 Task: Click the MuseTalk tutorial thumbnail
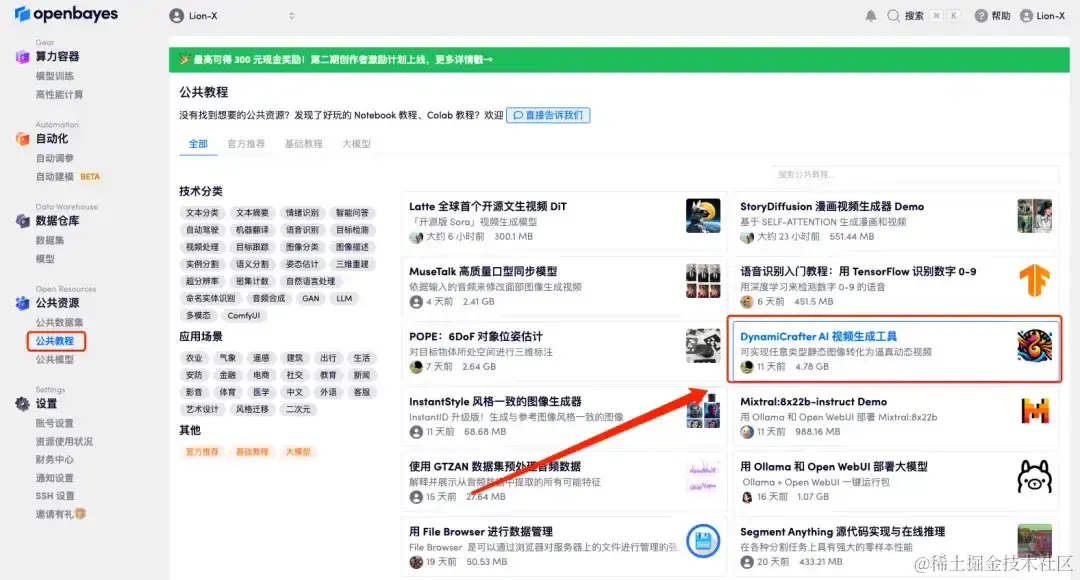click(x=703, y=280)
